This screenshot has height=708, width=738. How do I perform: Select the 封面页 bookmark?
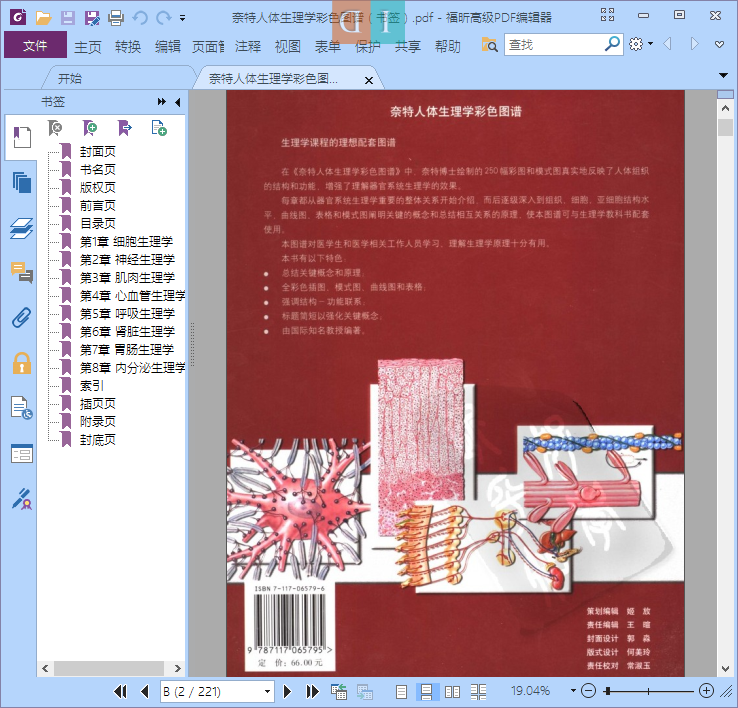(97, 152)
